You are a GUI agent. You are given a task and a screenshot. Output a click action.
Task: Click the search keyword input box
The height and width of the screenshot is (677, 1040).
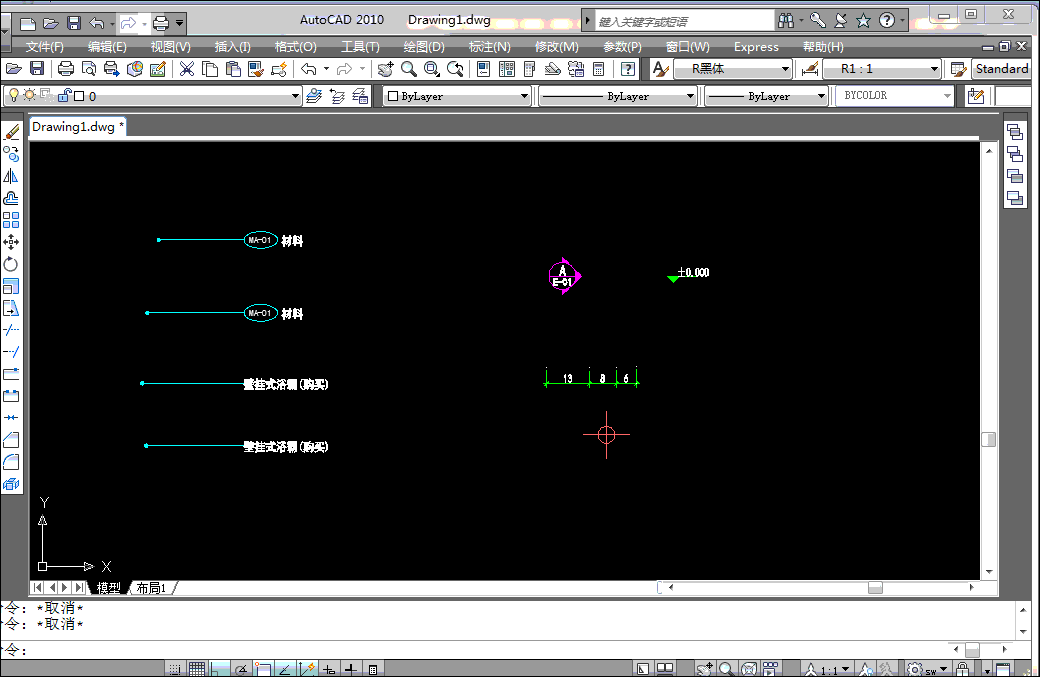click(683, 21)
